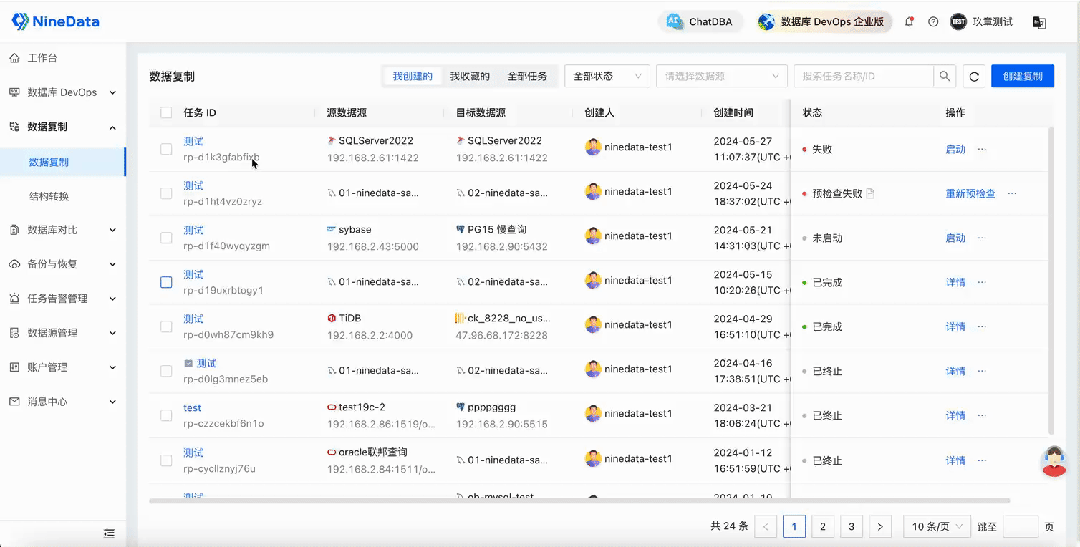1080x547 pixels.
Task: Open the 请选择数据源 dropdown
Action: 721,76
